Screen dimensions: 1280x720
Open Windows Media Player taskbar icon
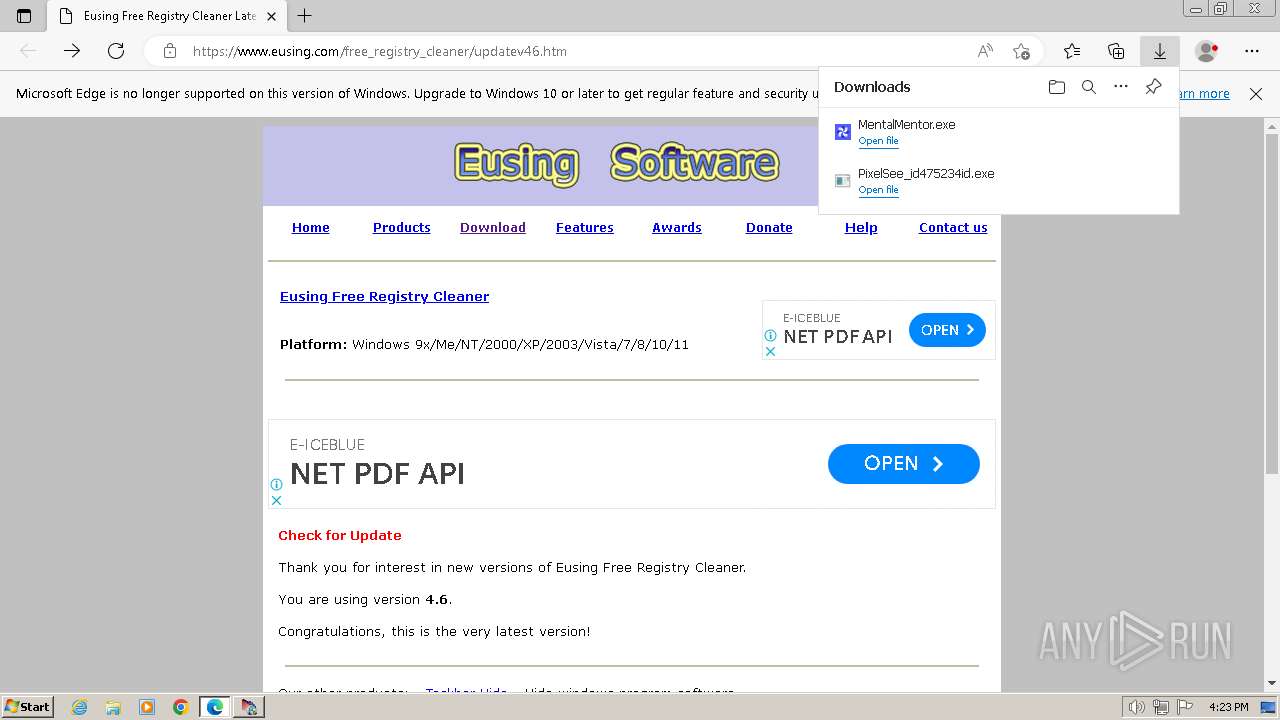point(147,707)
